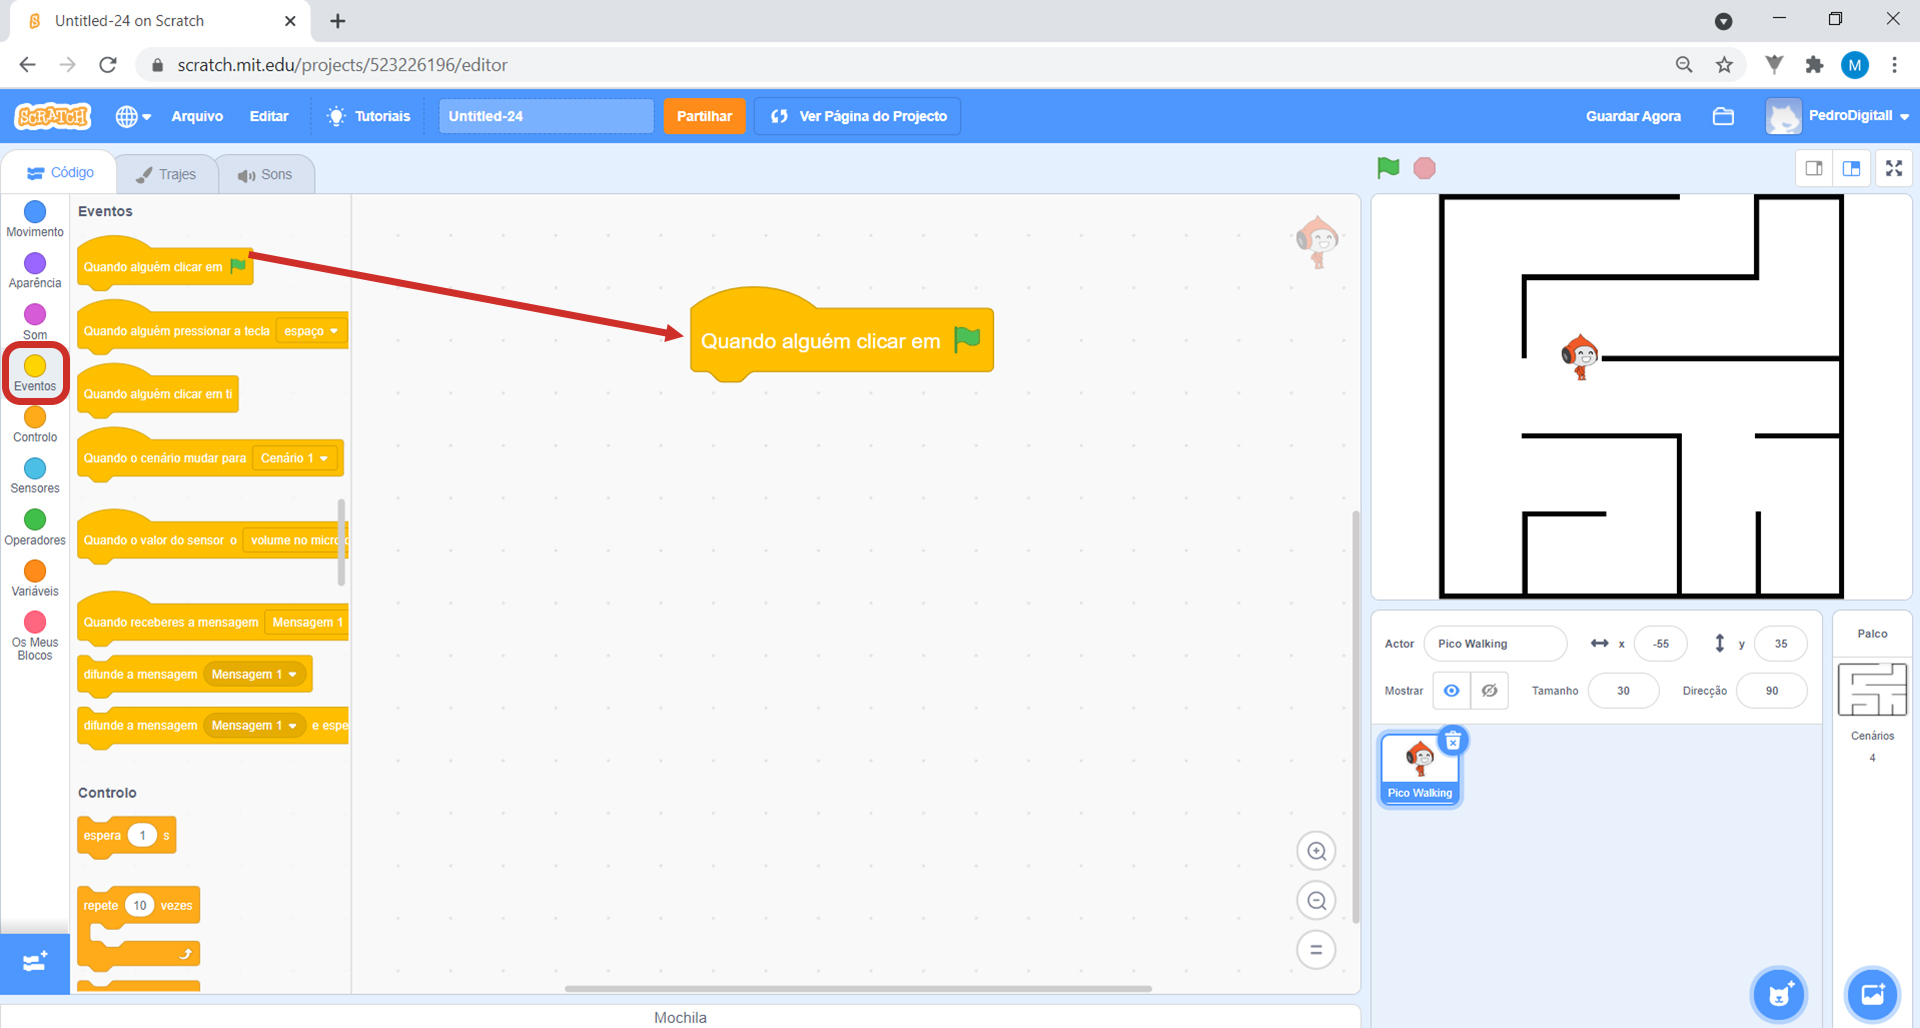This screenshot has height=1028, width=1920.
Task: Select the Operadores block category
Action: (35, 527)
